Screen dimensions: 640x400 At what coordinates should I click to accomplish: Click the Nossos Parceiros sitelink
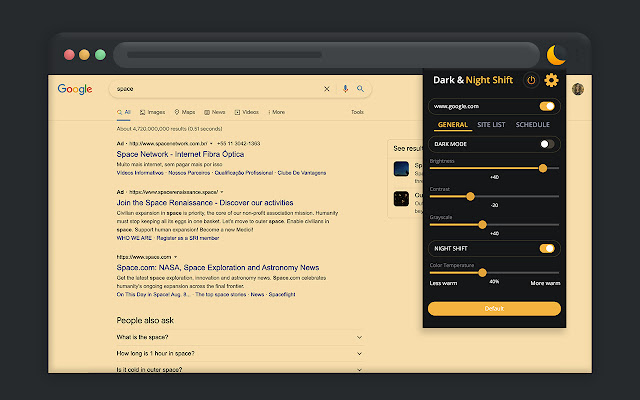(189, 173)
